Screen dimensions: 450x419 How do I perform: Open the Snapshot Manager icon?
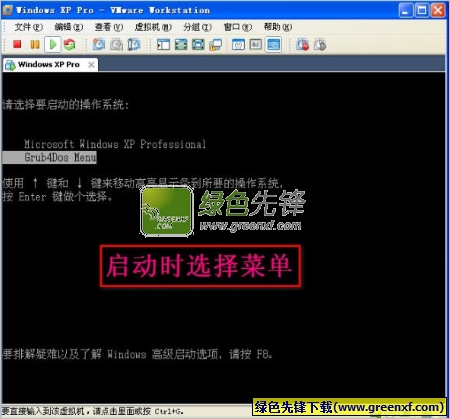click(134, 44)
